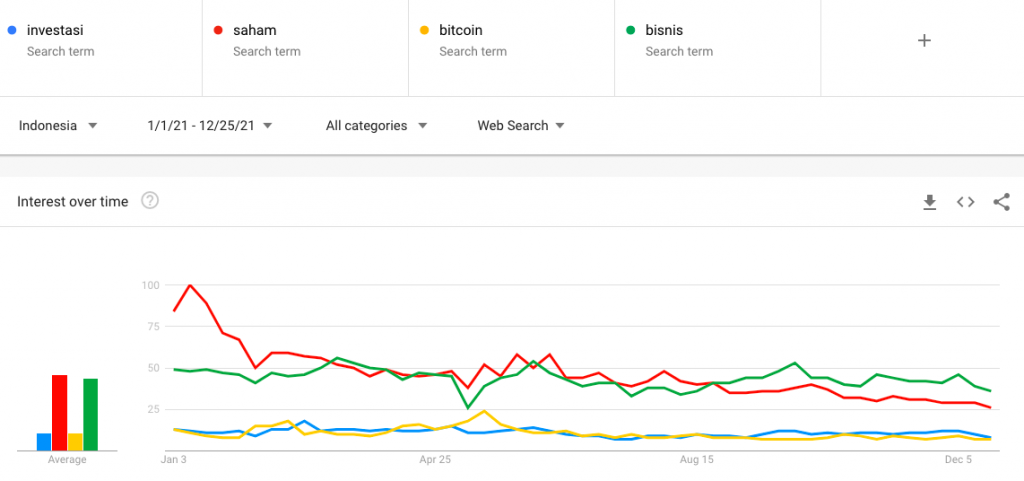The height and width of the screenshot is (481, 1024).
Task: Click the embed code icon
Action: pos(965,202)
